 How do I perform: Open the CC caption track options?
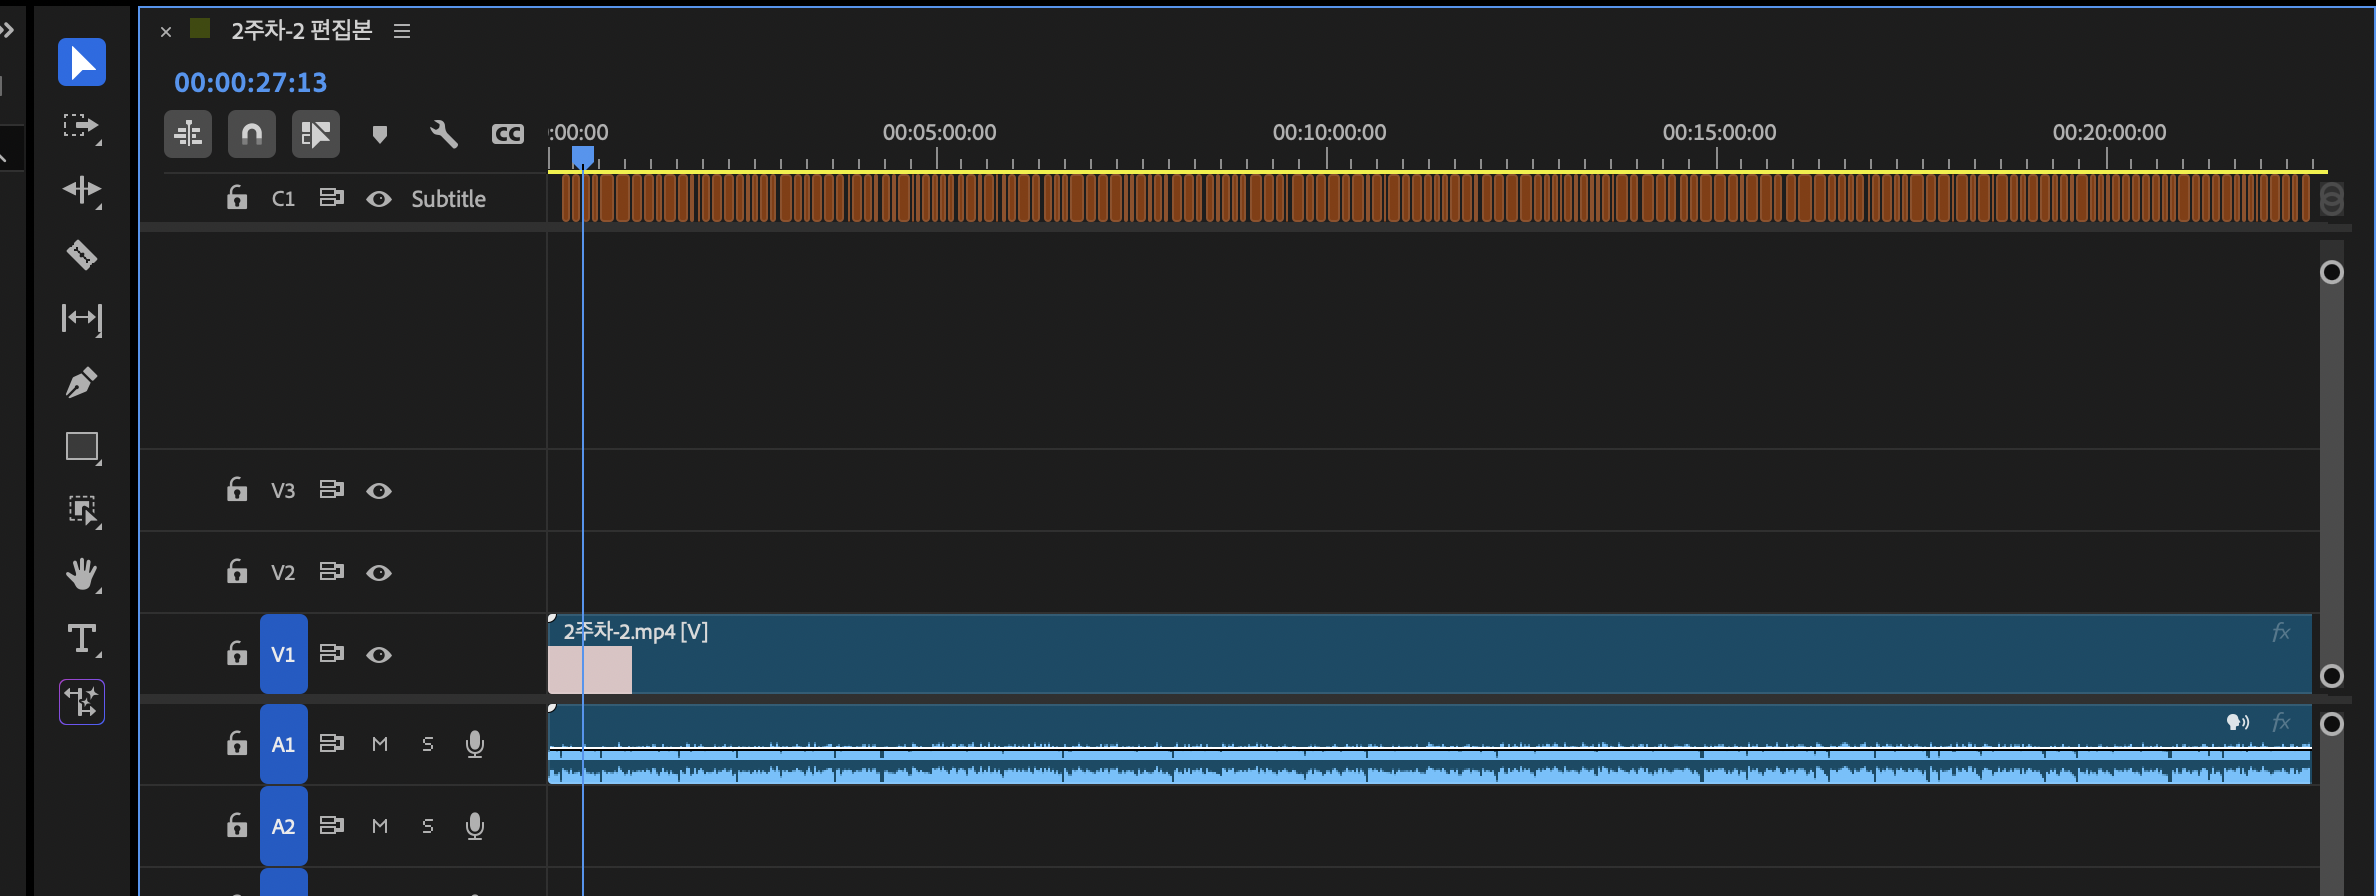tap(508, 134)
